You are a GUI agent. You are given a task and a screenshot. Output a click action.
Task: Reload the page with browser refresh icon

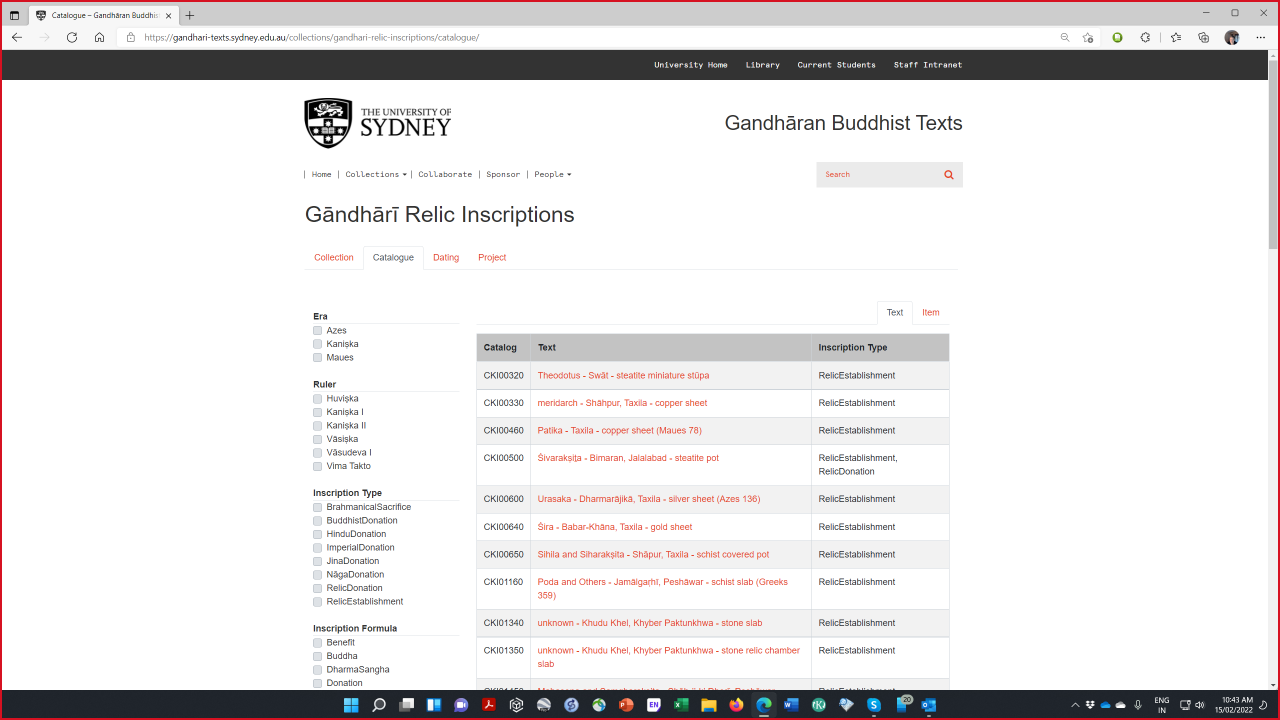pos(72,37)
